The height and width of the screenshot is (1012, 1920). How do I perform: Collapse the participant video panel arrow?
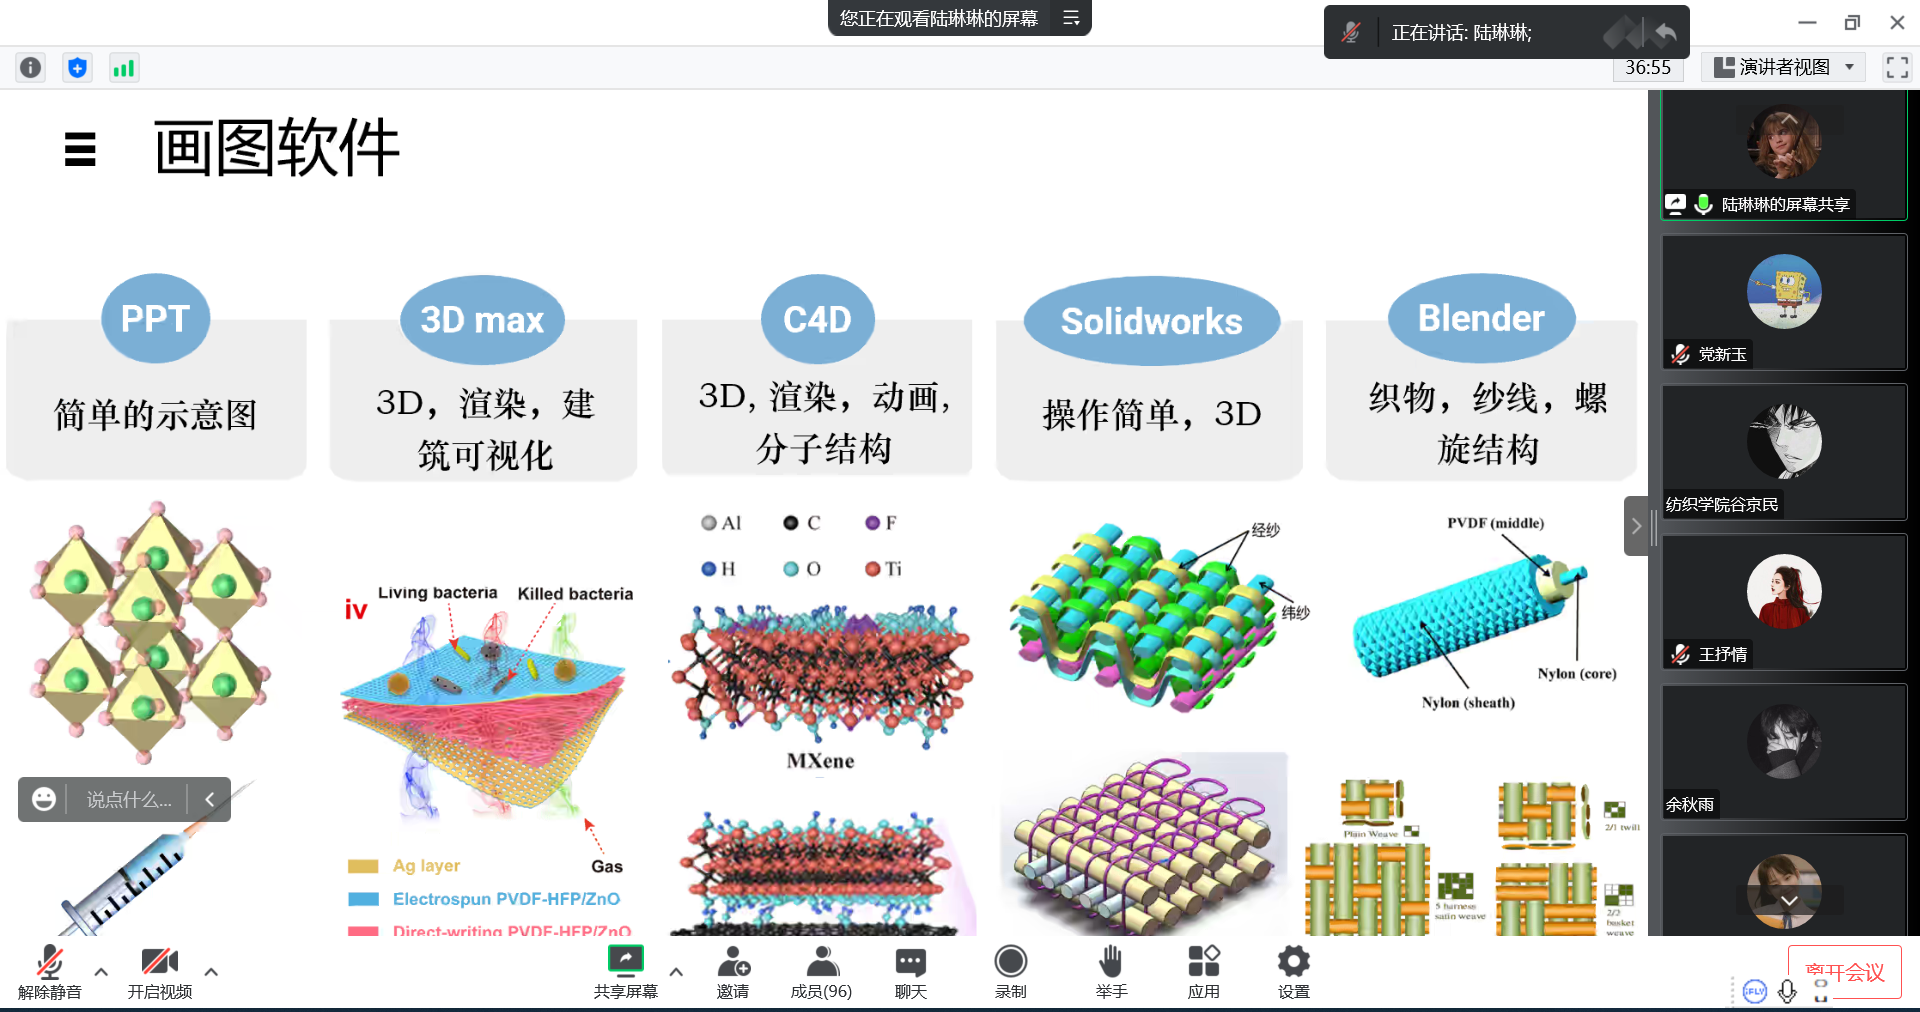pos(1636,526)
